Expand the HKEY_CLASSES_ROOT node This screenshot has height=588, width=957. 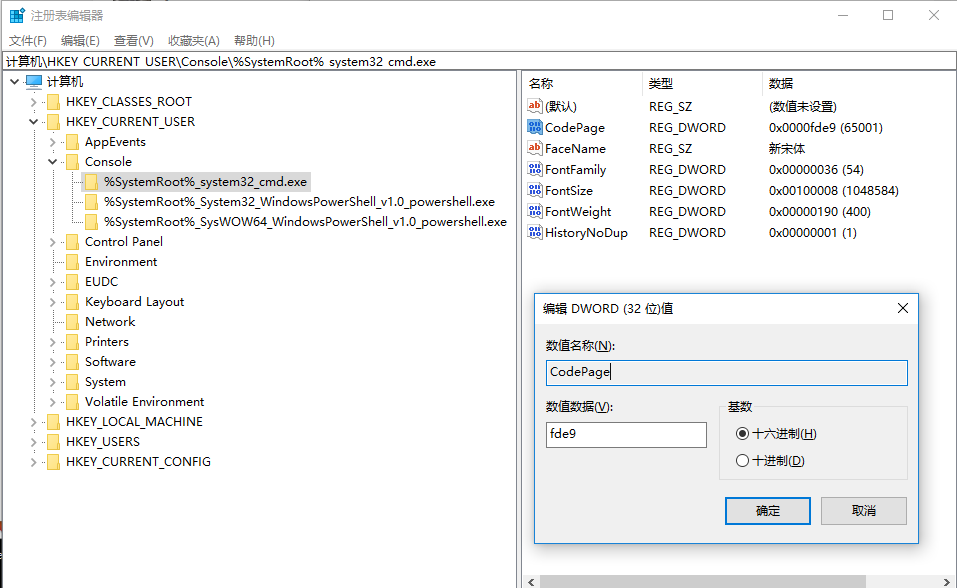(34, 102)
